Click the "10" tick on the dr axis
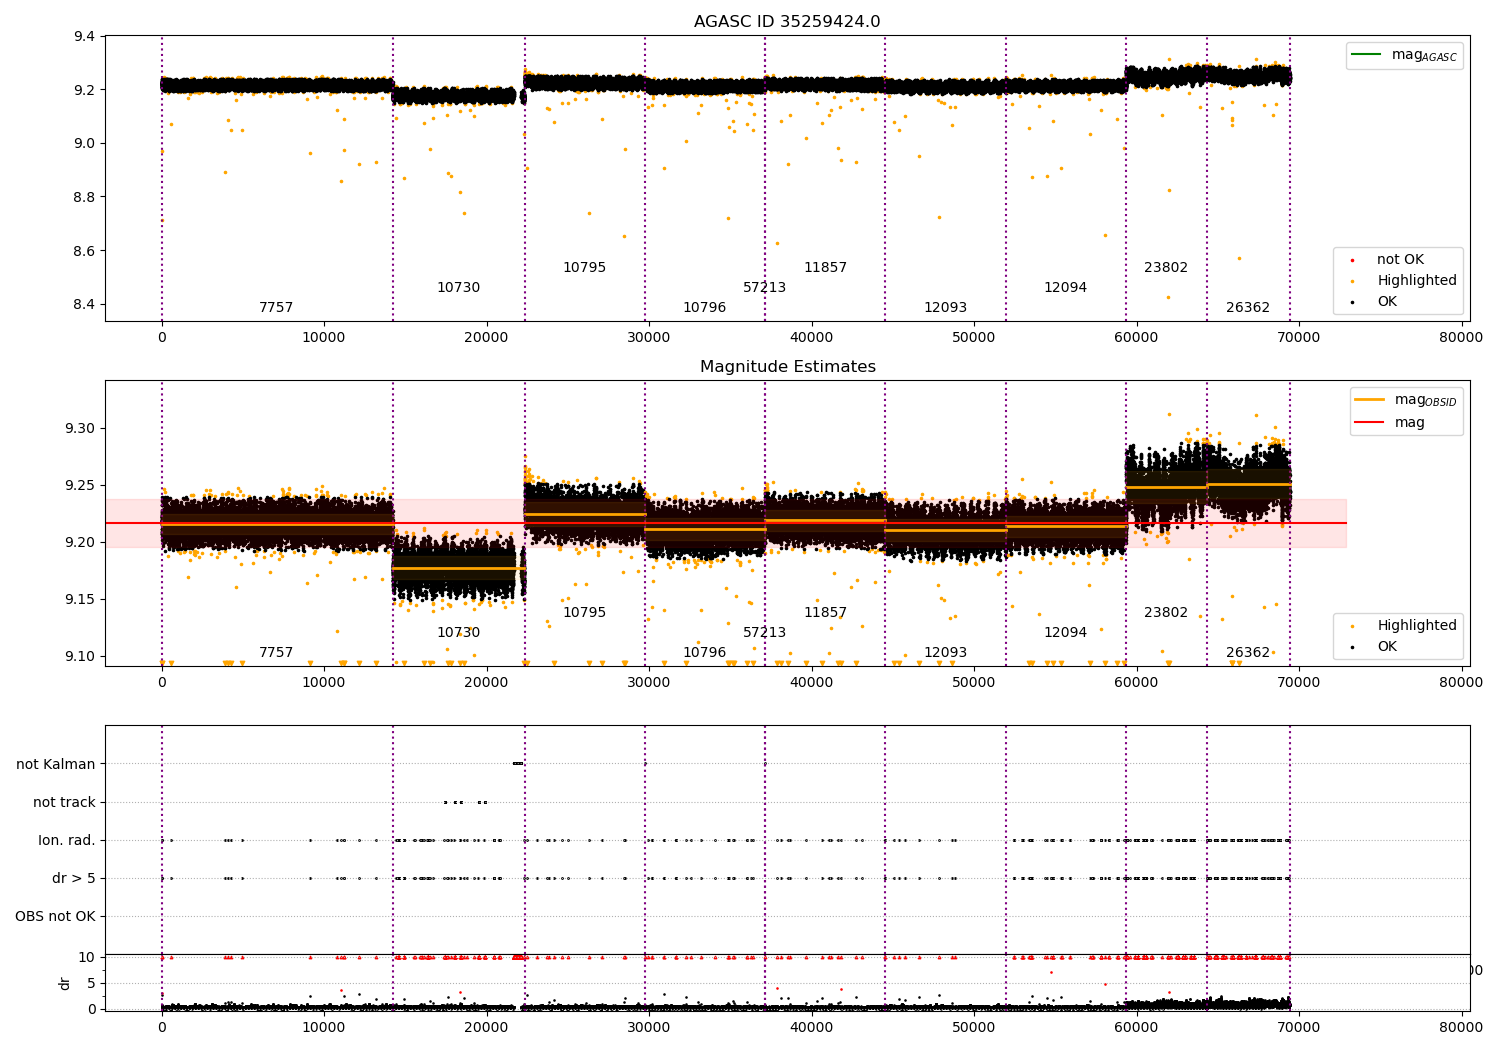 tap(87, 958)
